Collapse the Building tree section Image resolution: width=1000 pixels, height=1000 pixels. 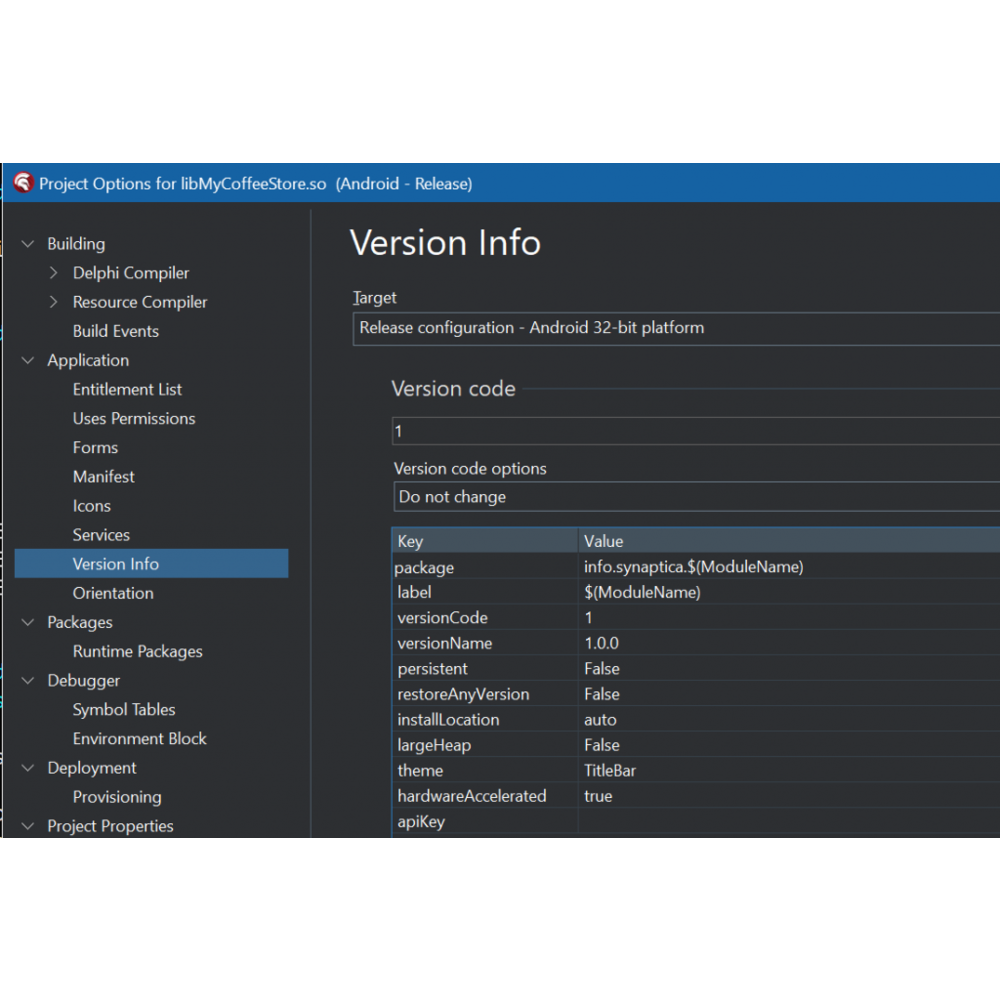(28, 244)
